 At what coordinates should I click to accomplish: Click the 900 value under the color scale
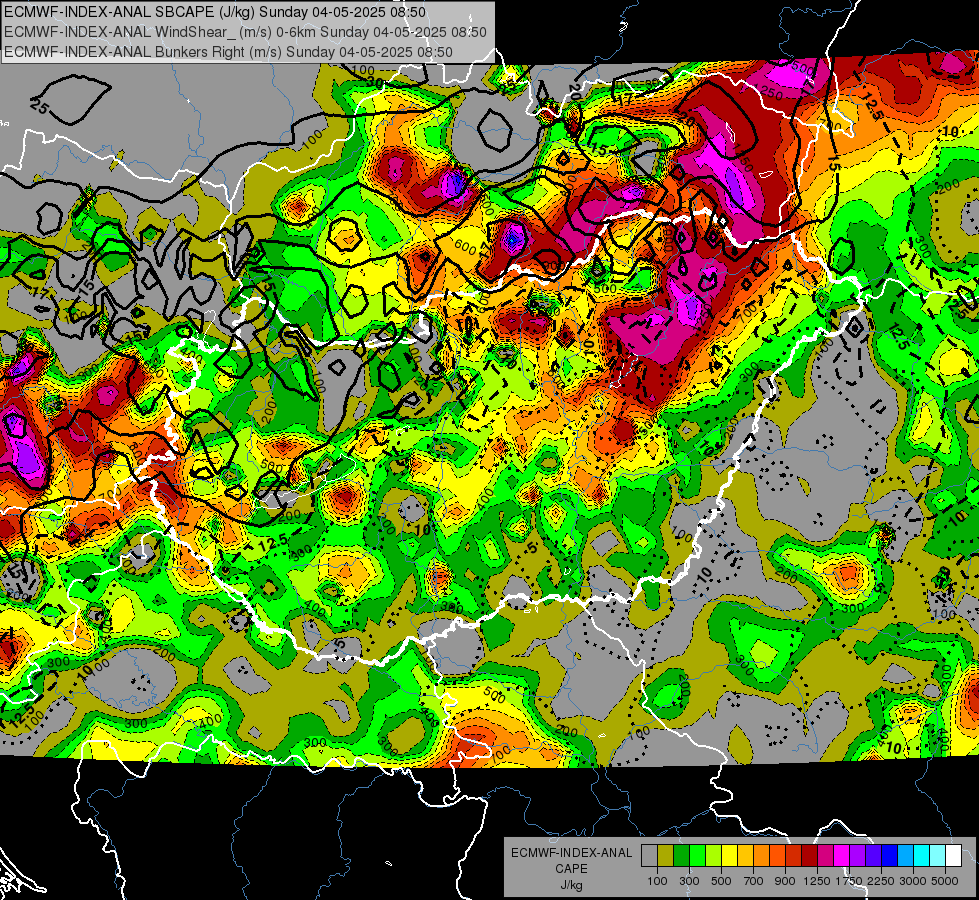coord(785,881)
